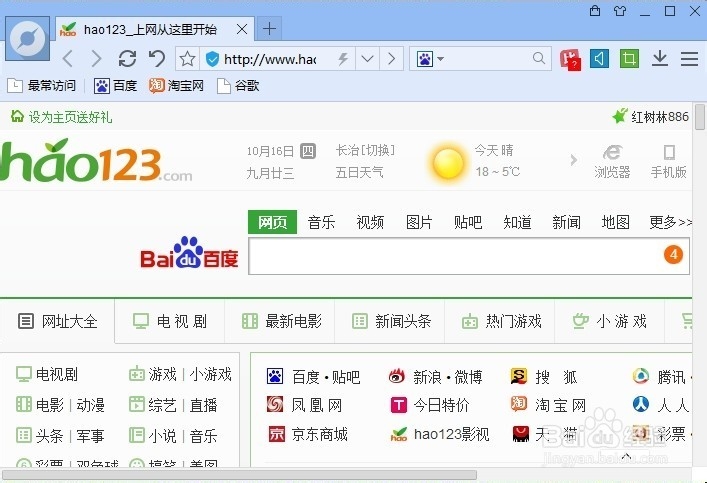
Task: Open the 谷歌 bookmark
Action: pyautogui.click(x=238, y=86)
